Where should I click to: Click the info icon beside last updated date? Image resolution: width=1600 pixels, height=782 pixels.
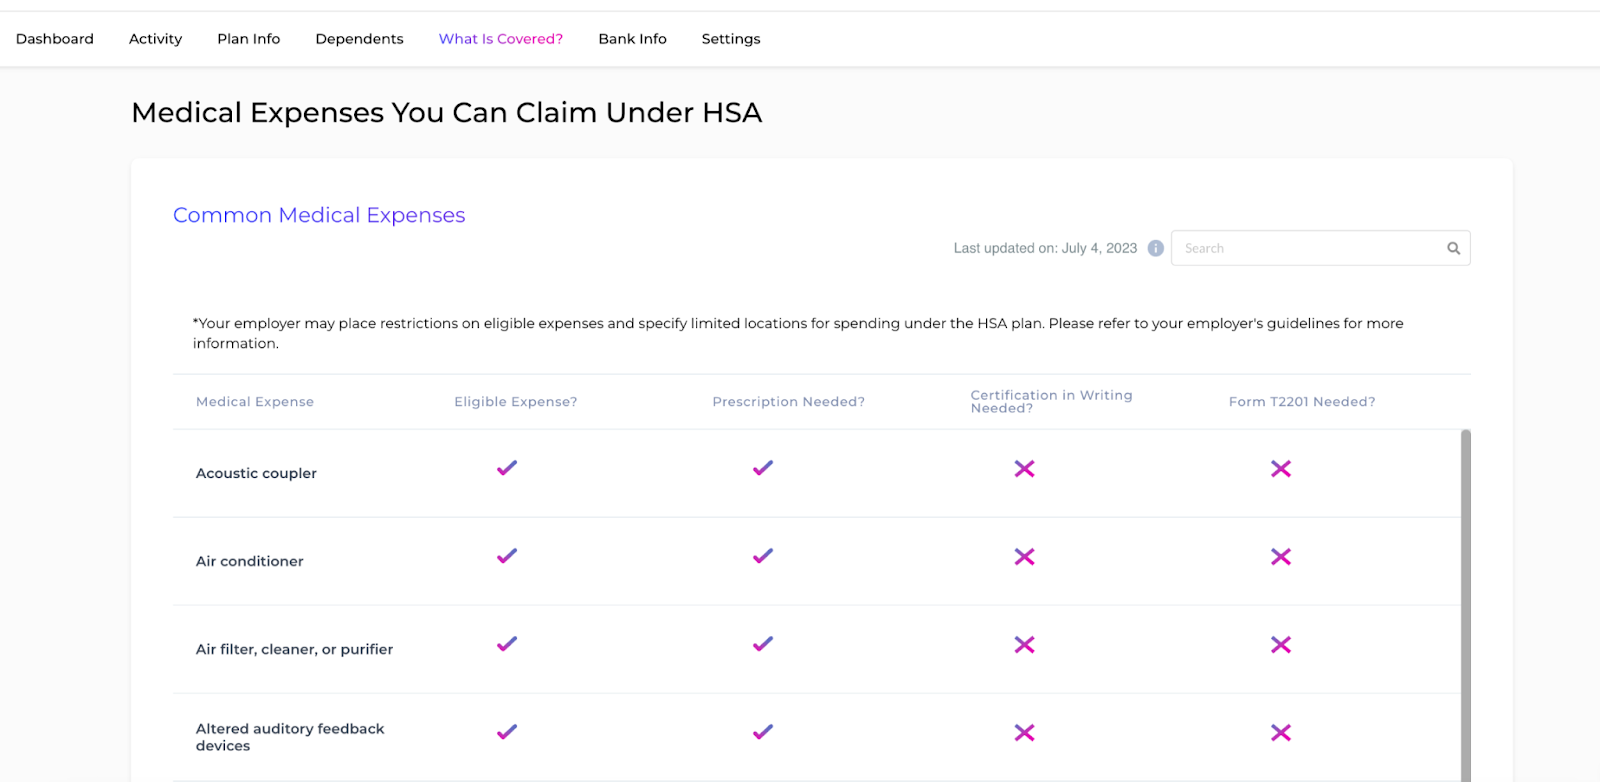point(1155,248)
